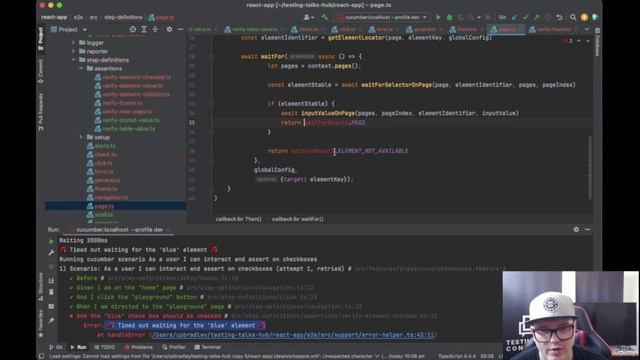Click the Select Opened File target icon
Viewport: 640px width, 360px height.
coord(133,29)
